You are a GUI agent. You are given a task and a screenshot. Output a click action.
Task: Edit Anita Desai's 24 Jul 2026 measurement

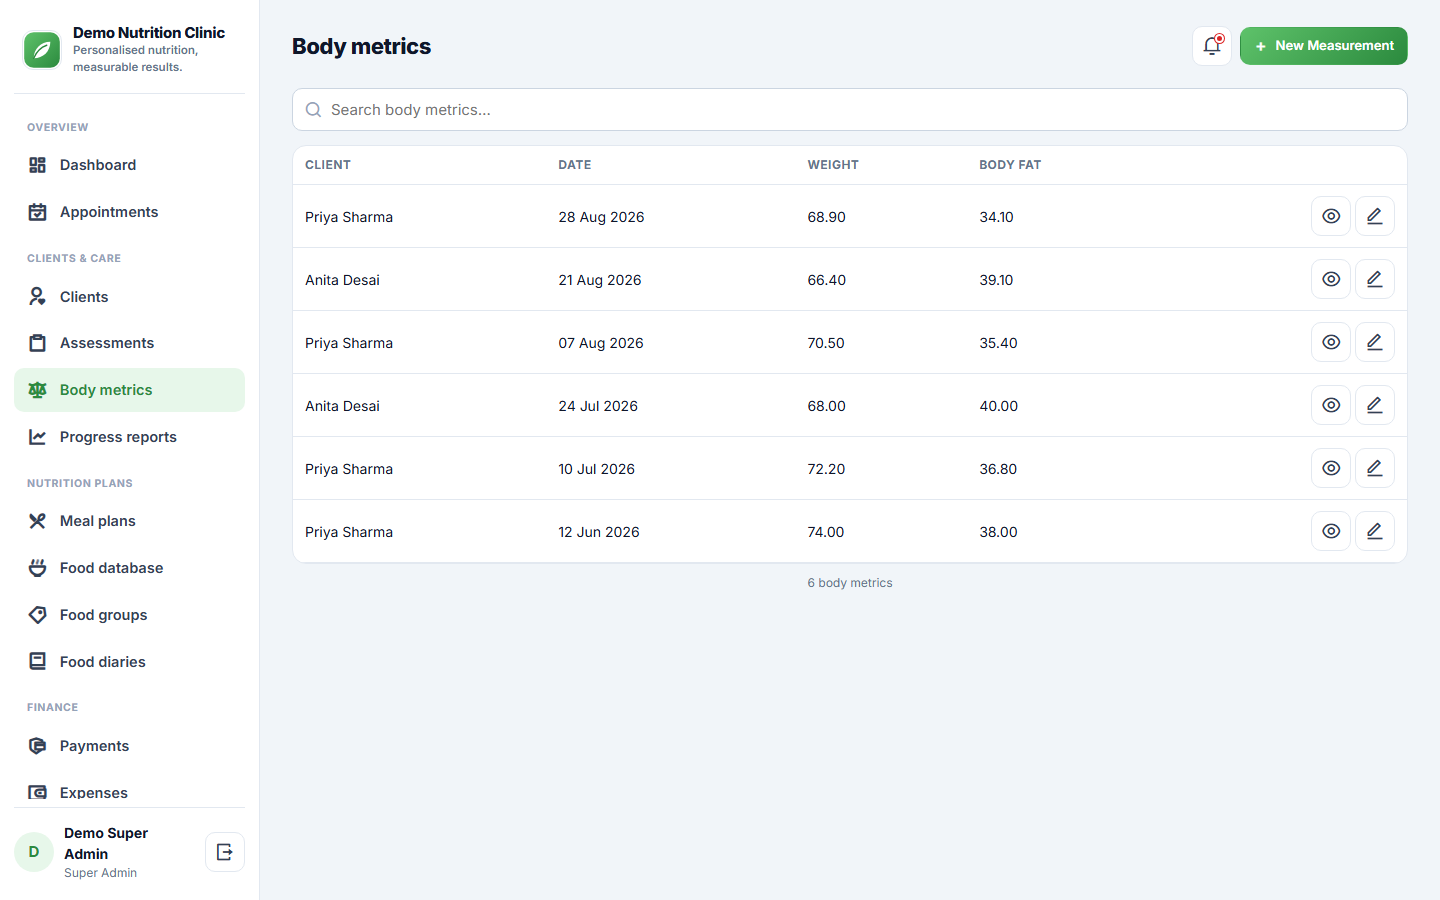pyautogui.click(x=1375, y=405)
